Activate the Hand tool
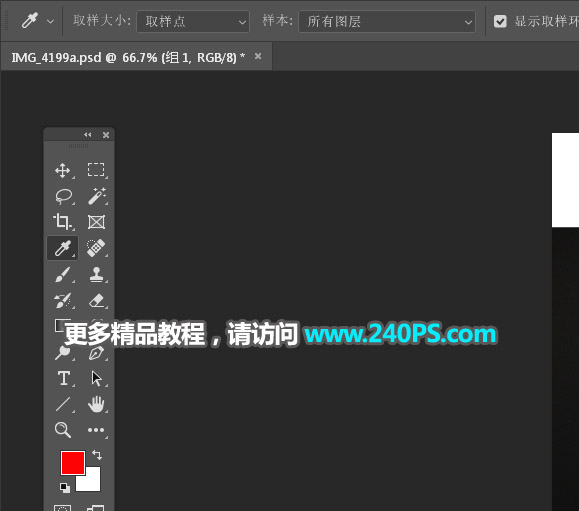Viewport: 579px width, 511px height. pos(96,404)
